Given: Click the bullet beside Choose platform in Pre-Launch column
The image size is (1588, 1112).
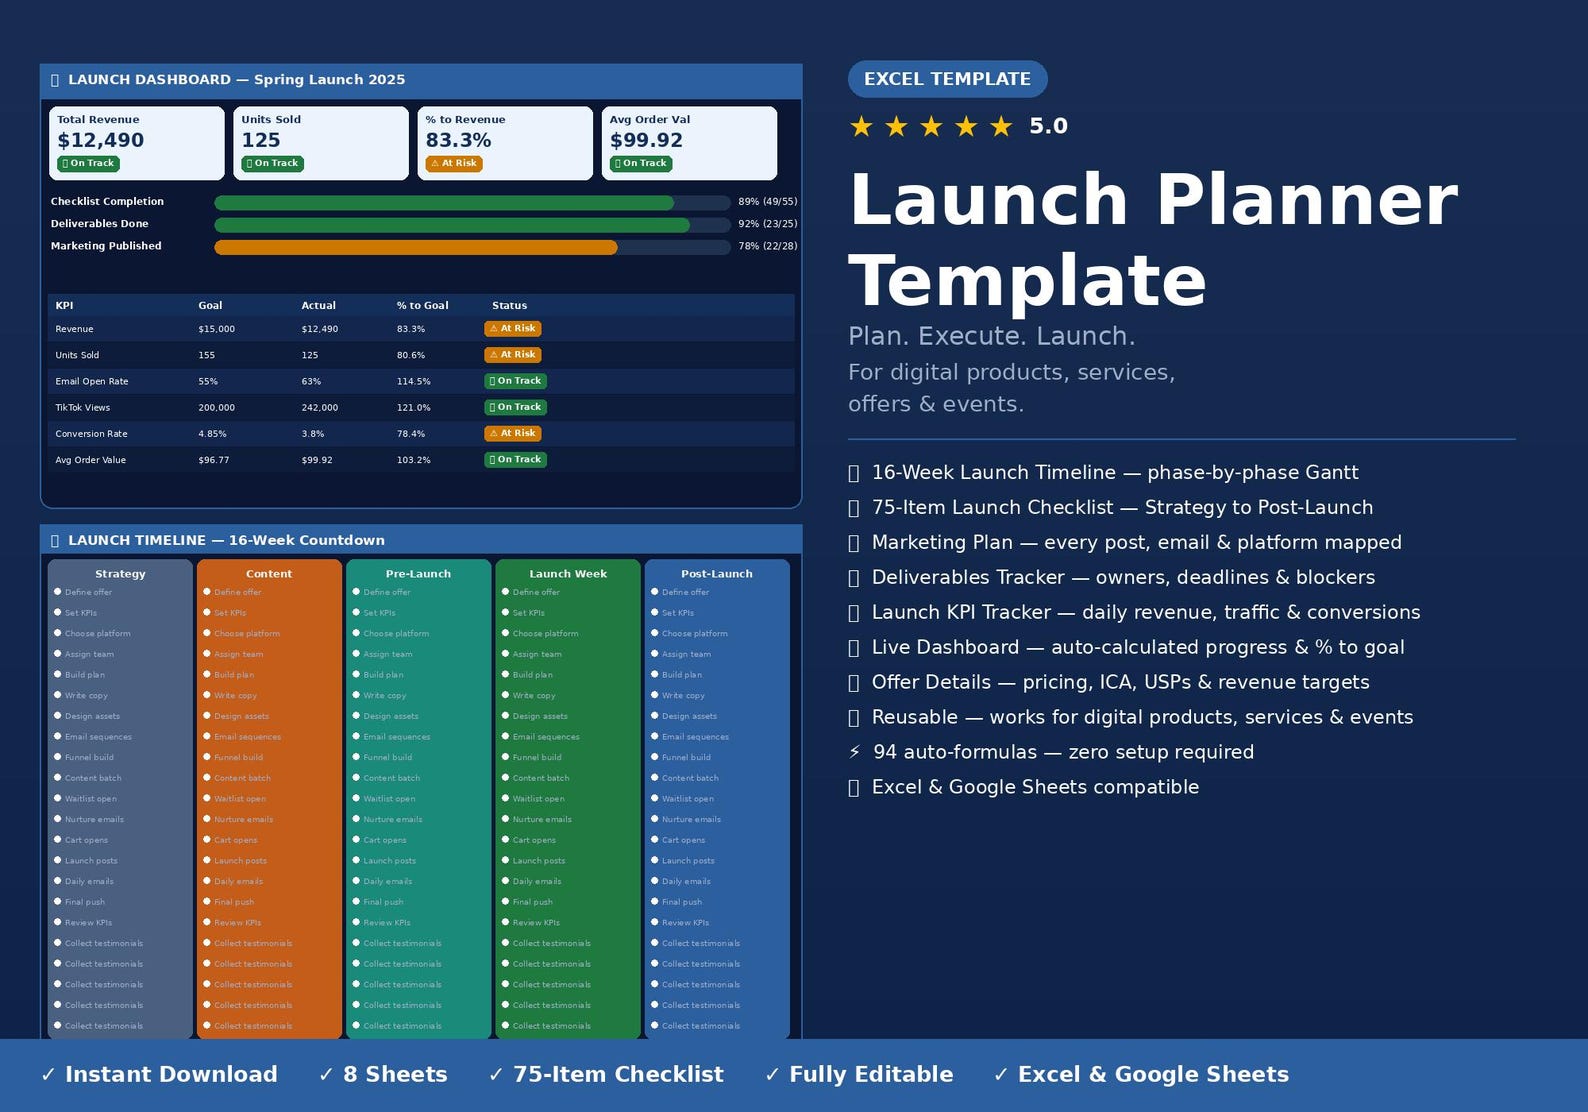Looking at the screenshot, I should click(x=356, y=633).
